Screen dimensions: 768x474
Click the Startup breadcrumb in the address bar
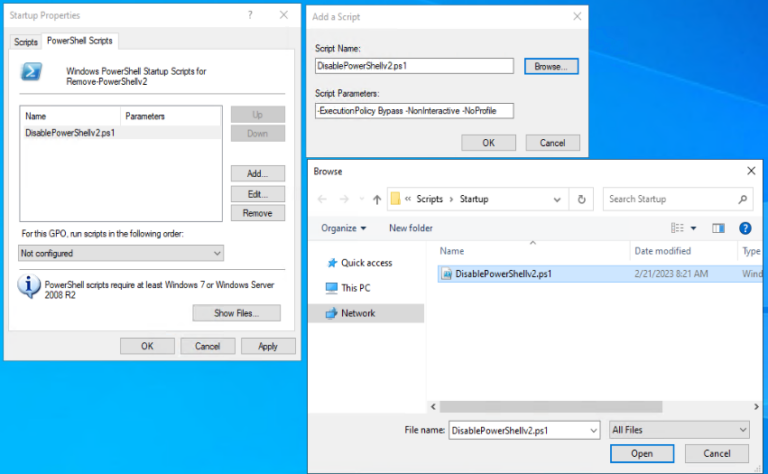(x=474, y=199)
